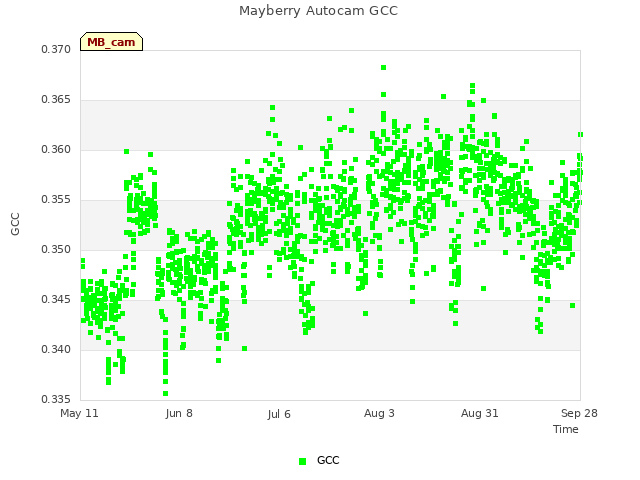Click the 0.360 y-axis value
640x480 pixels.
point(56,149)
